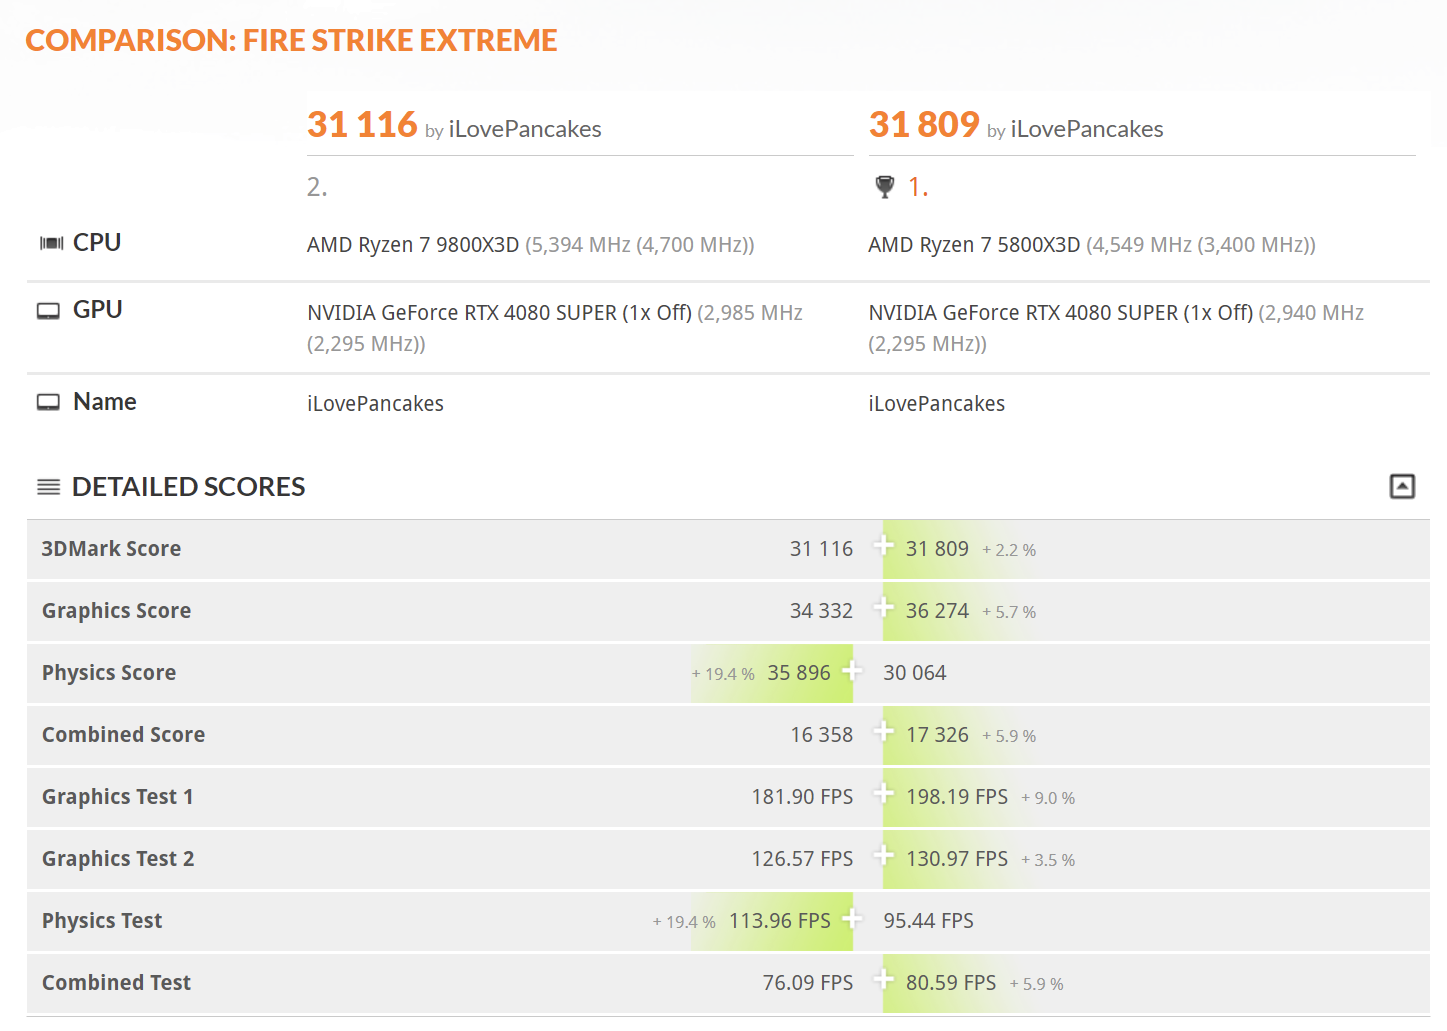Click the Detailed Scores list icon
The image size is (1447, 1031).
coord(48,487)
